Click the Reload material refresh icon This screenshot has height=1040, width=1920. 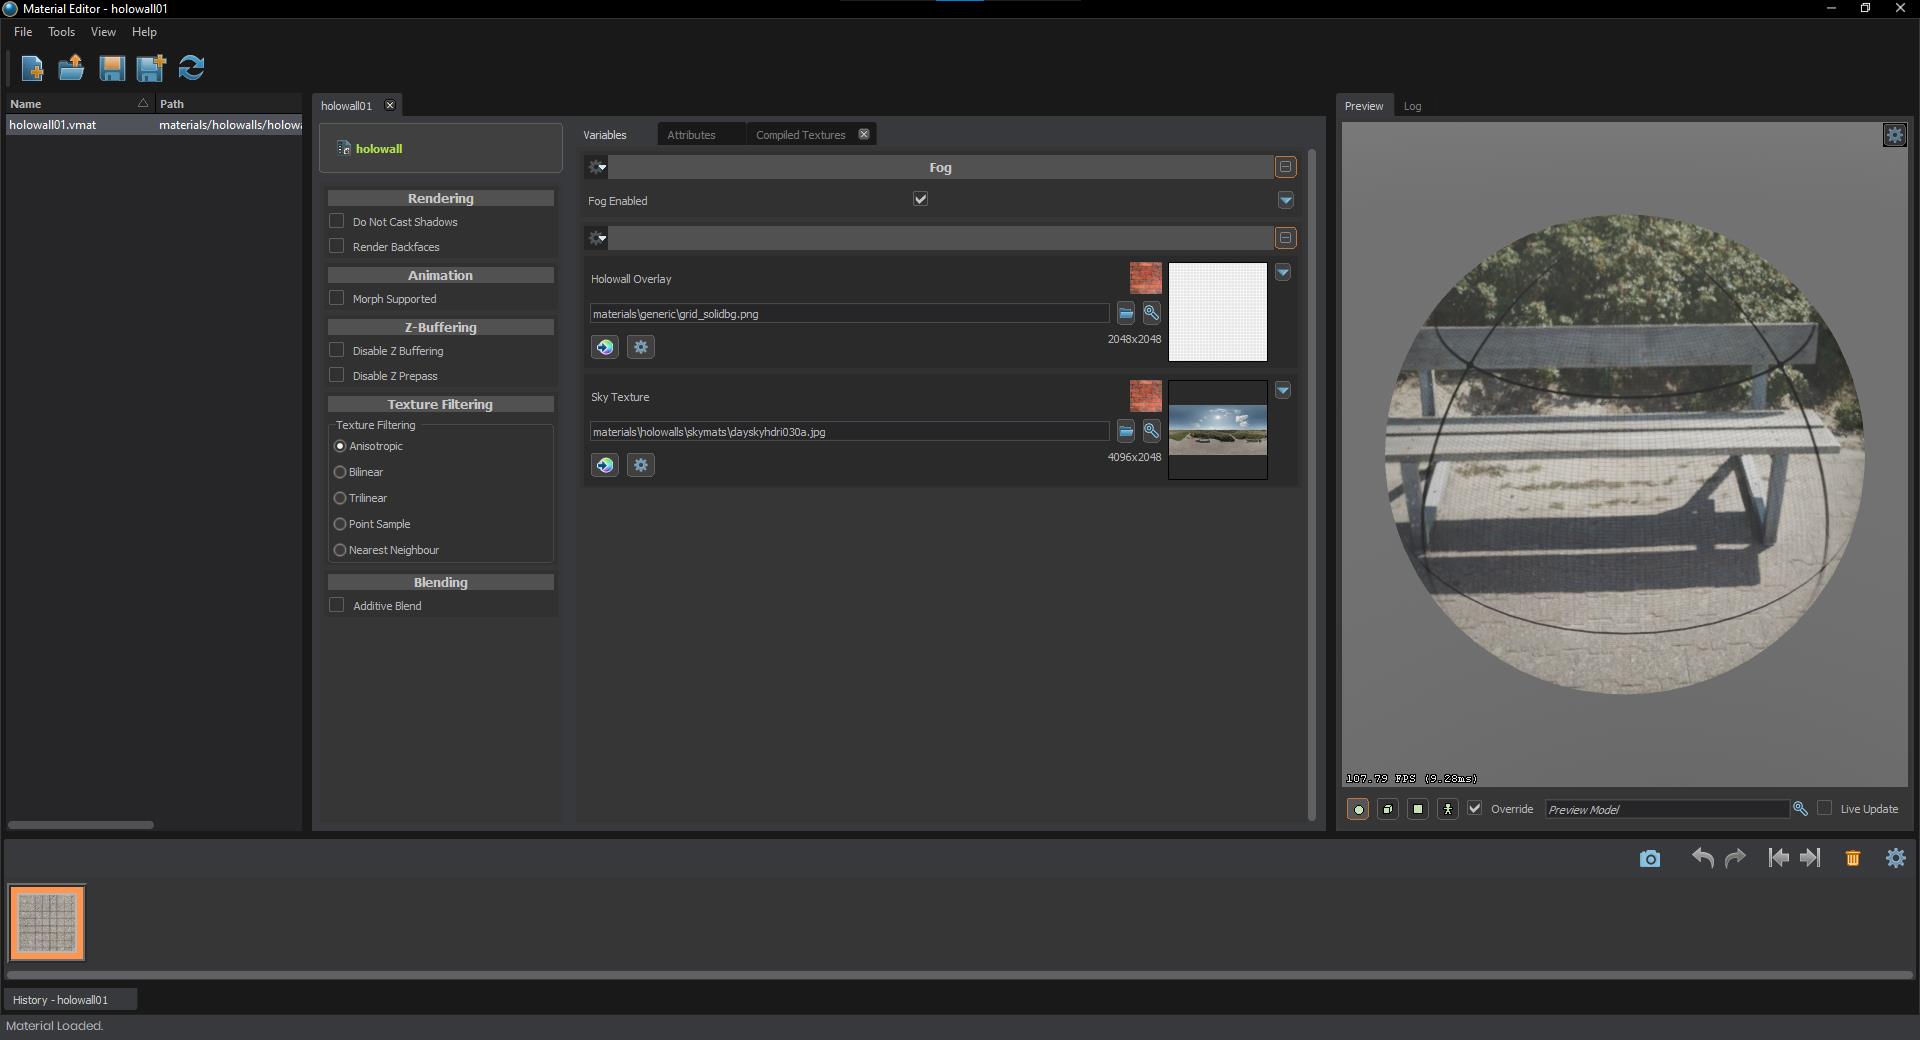coord(191,68)
